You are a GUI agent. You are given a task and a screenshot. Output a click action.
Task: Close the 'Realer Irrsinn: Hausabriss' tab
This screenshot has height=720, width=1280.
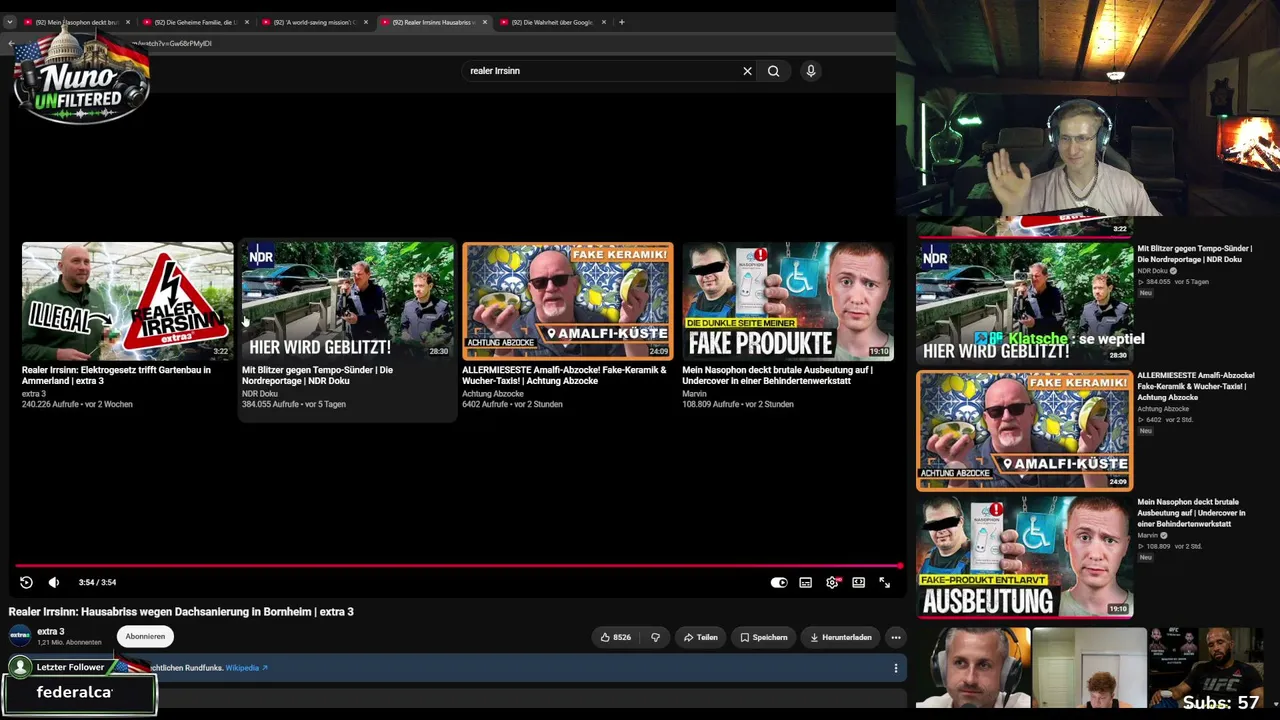[485, 22]
